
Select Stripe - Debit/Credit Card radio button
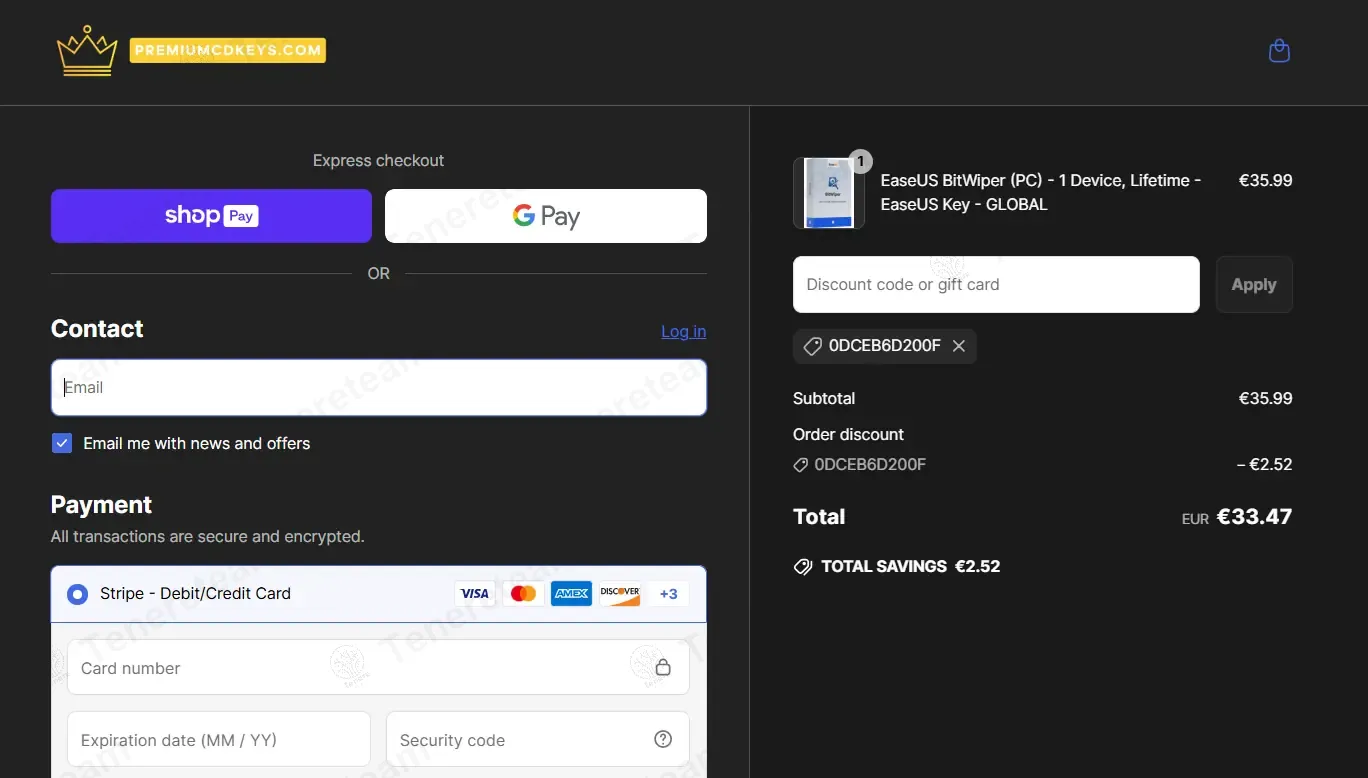77,595
